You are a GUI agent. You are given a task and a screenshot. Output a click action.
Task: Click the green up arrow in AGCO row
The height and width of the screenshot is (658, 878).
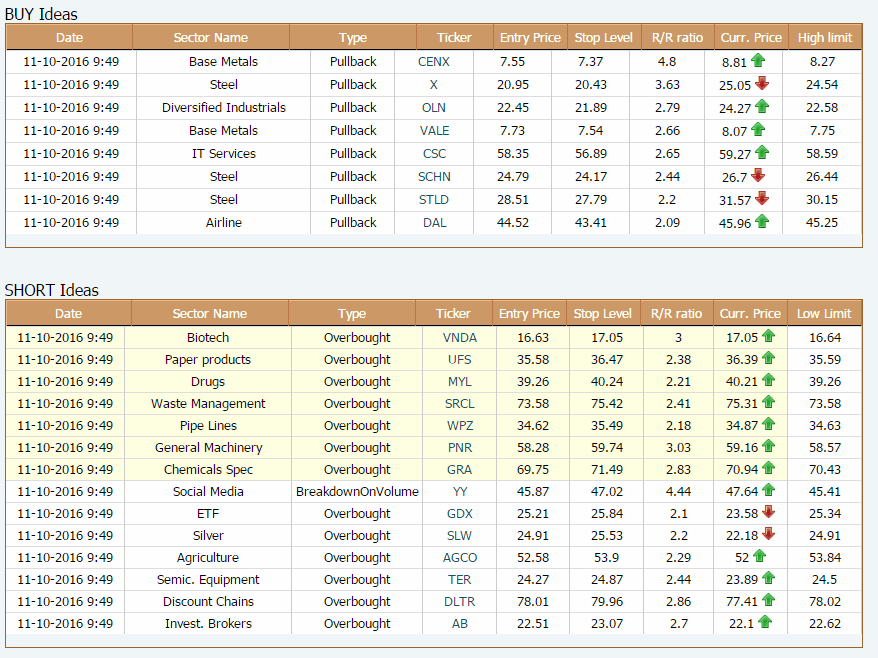759,556
